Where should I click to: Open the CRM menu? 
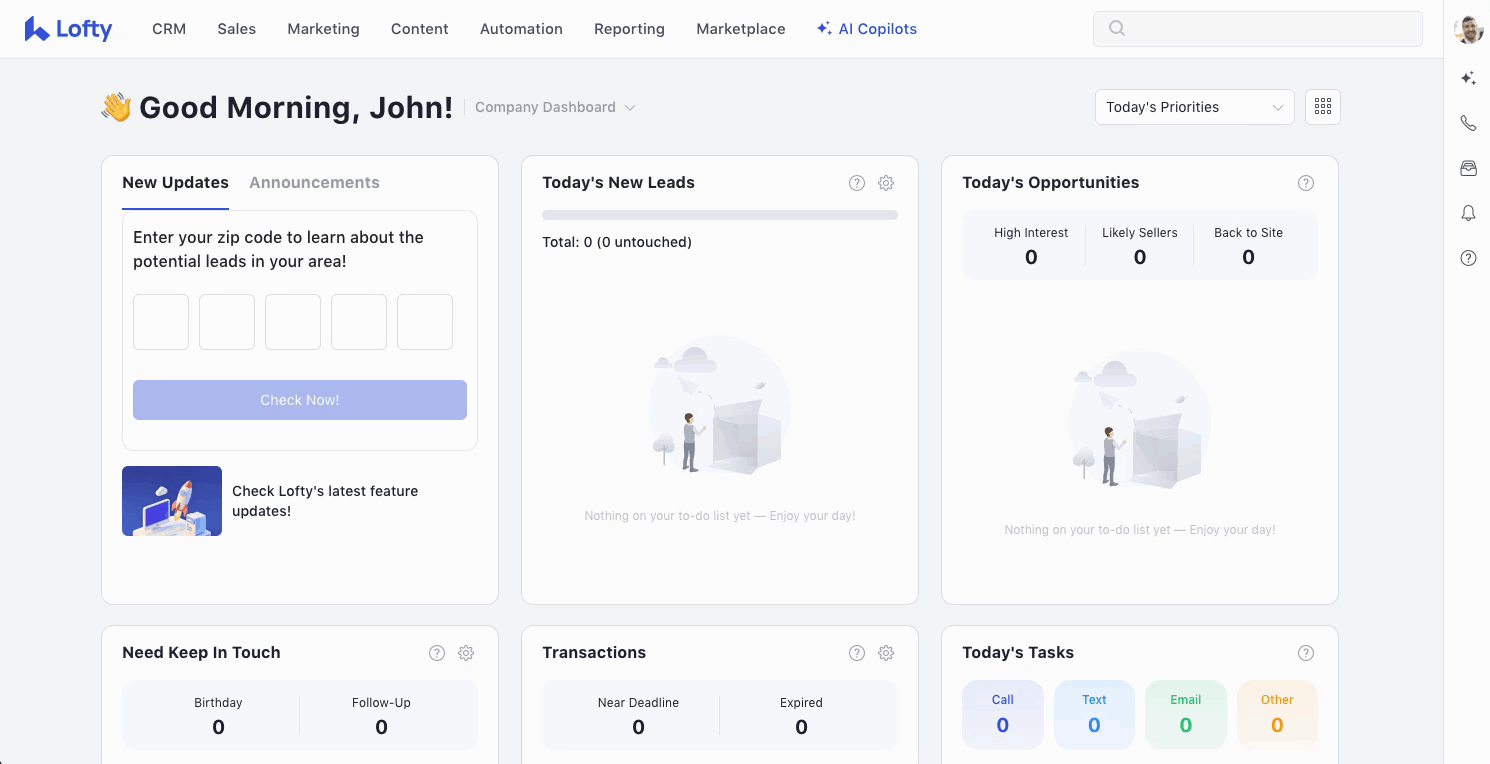point(169,29)
